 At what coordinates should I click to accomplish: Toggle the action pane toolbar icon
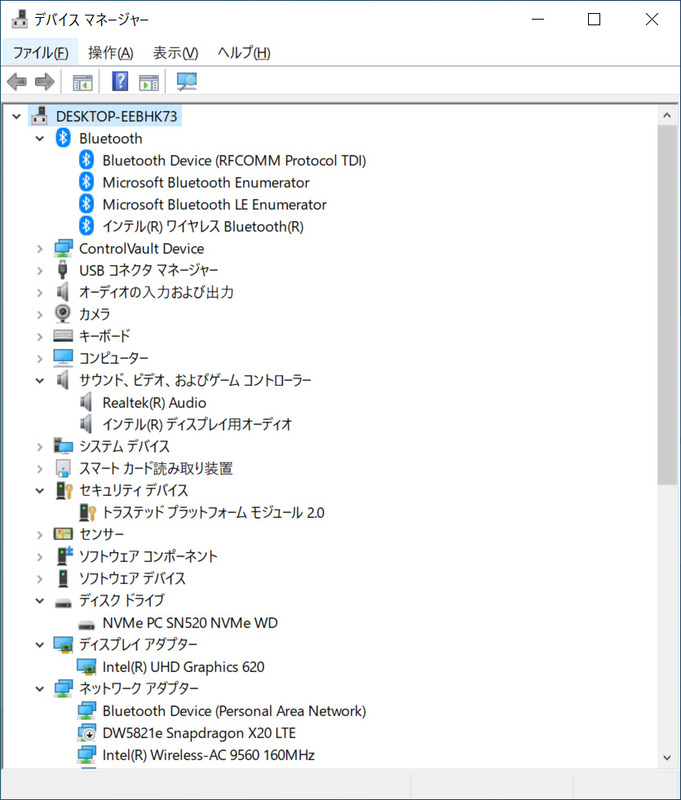point(149,82)
